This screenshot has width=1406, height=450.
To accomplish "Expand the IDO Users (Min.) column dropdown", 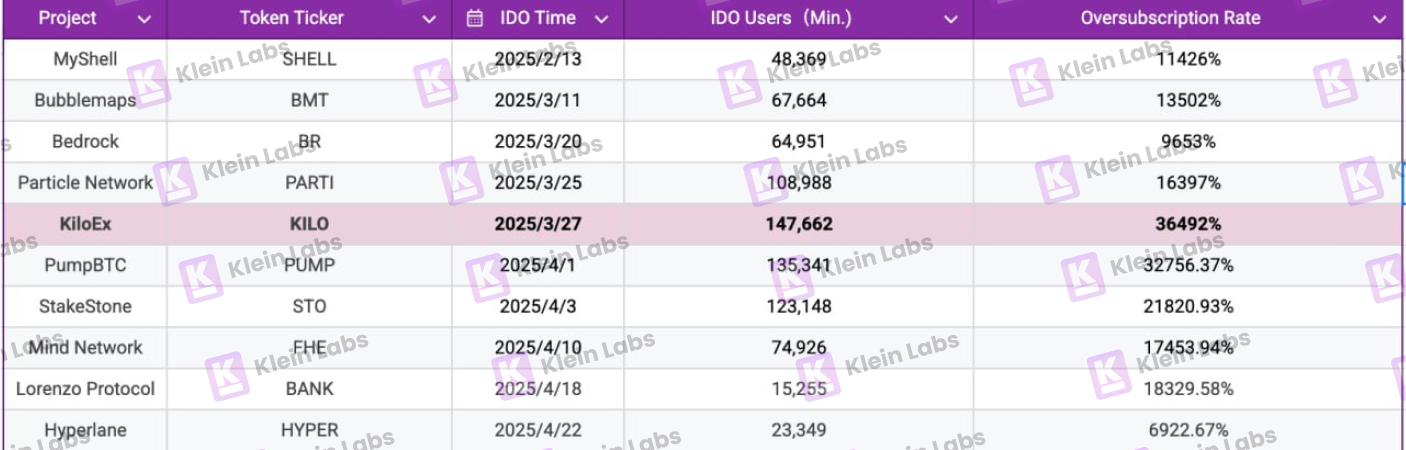I will [950, 19].
